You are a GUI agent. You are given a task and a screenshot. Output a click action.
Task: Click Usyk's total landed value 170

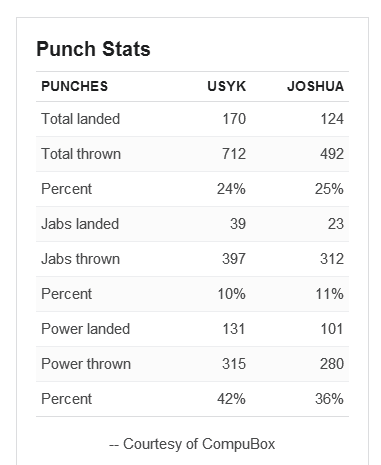tap(234, 119)
